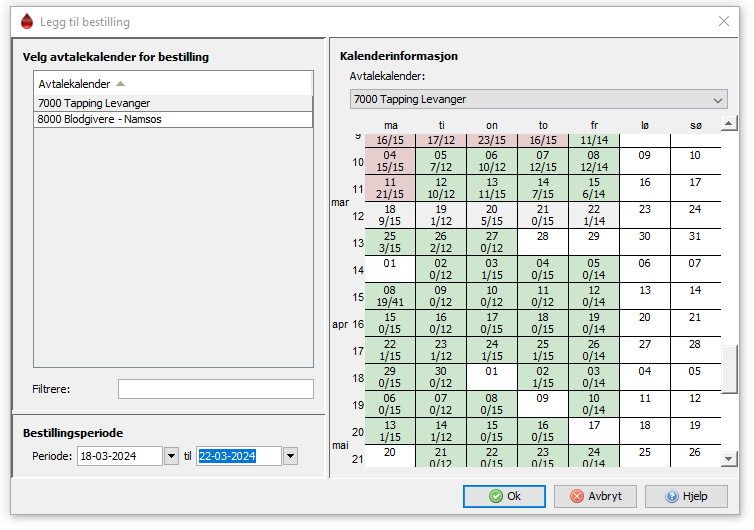Click the calendar scroll down arrow
The image size is (754, 530).
[x=729, y=459]
